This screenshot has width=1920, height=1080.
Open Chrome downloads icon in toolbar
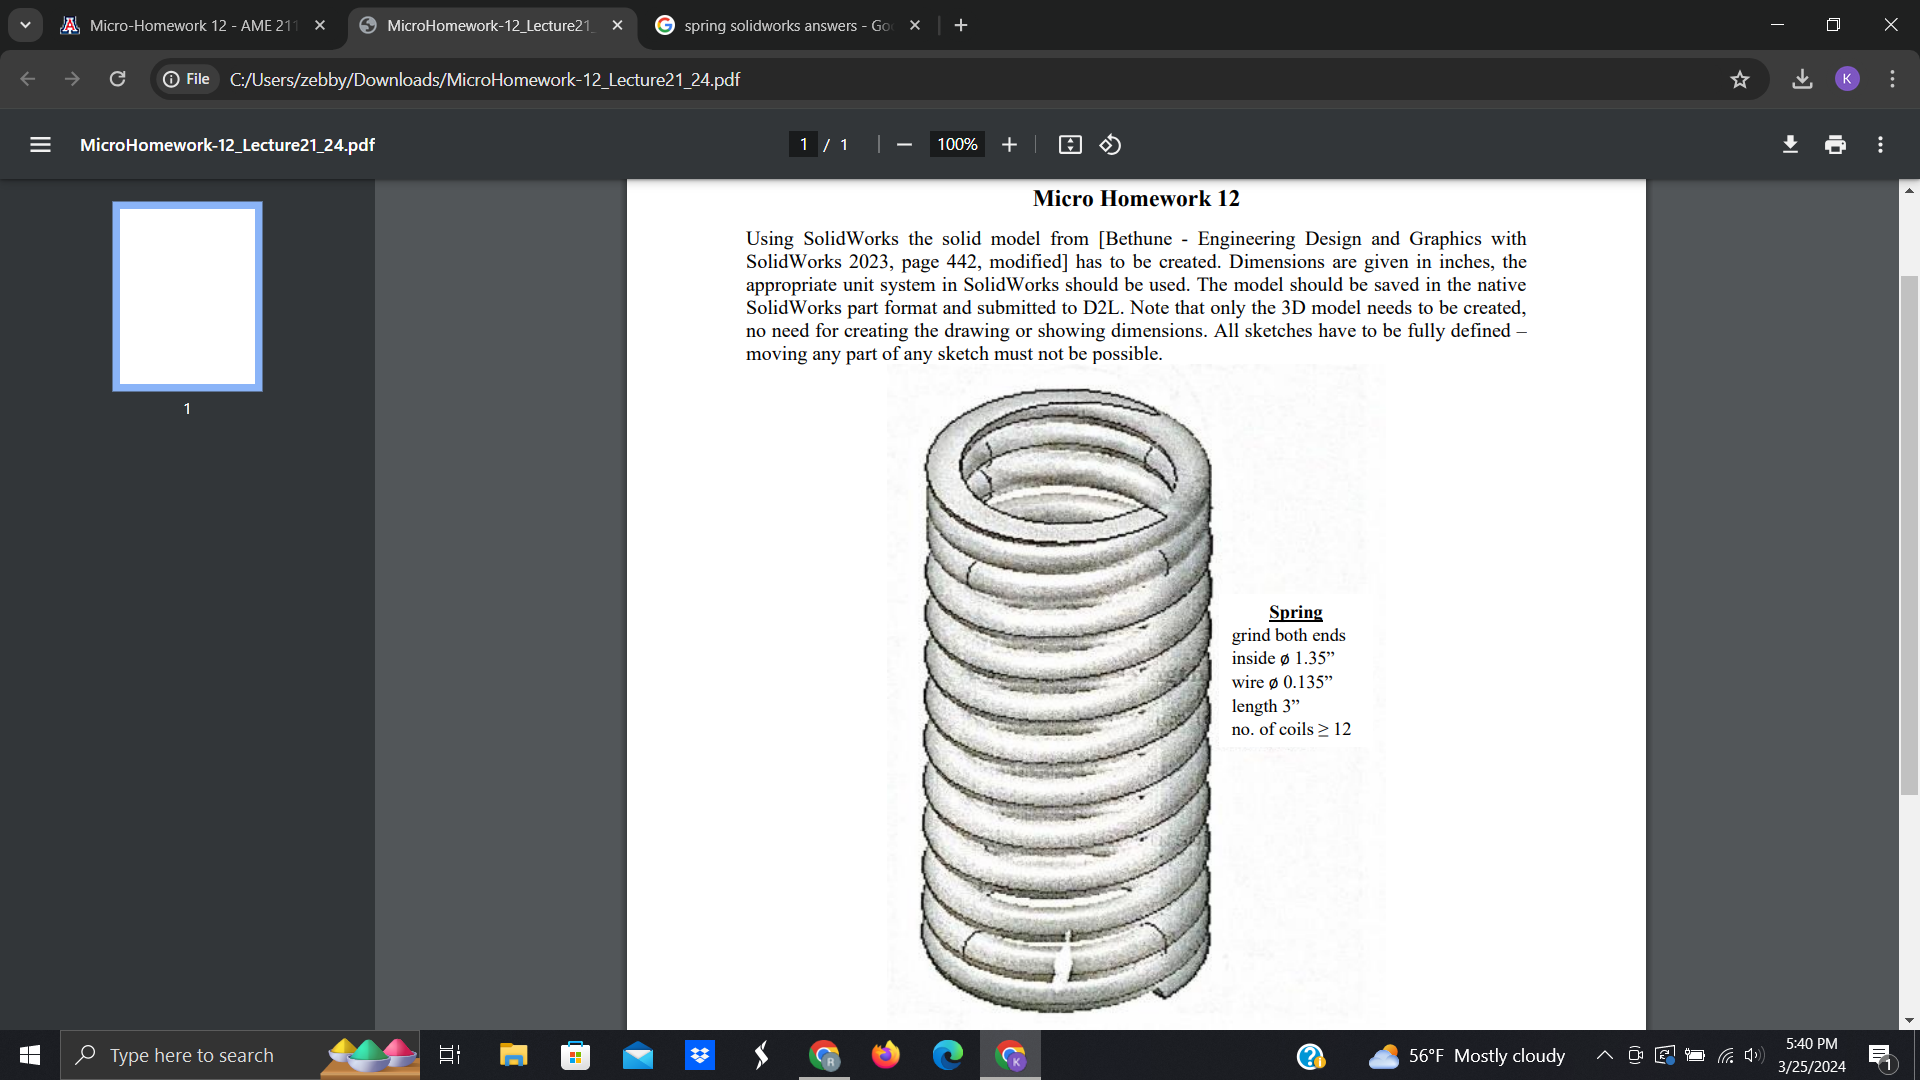pyautogui.click(x=1802, y=79)
